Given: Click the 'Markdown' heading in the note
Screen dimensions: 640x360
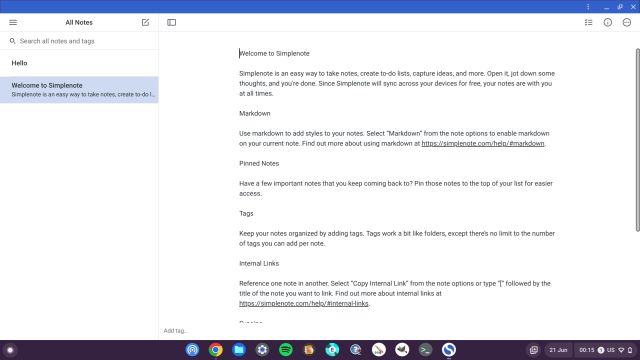Looking at the screenshot, I should [255, 113].
